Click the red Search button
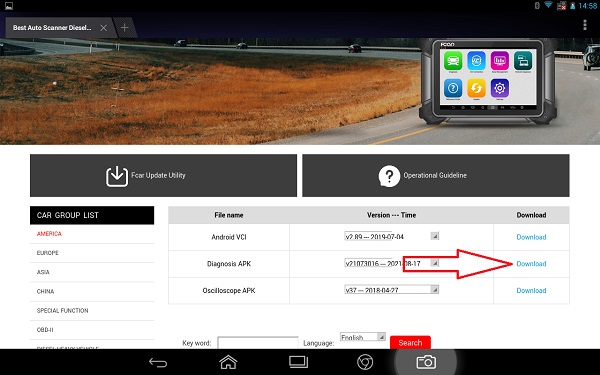This screenshot has height=375, width=600. 410,342
